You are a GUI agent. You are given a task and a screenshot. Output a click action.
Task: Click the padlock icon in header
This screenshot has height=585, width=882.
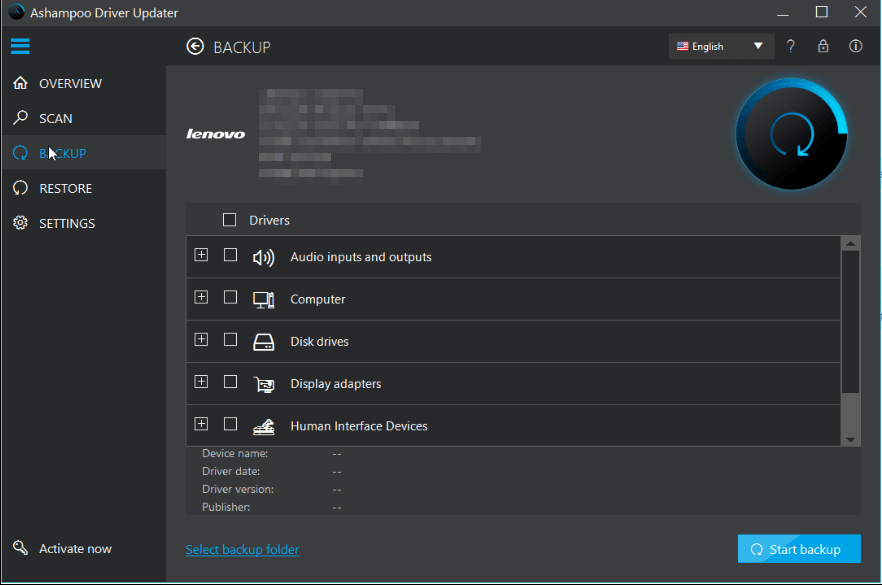(x=823, y=46)
